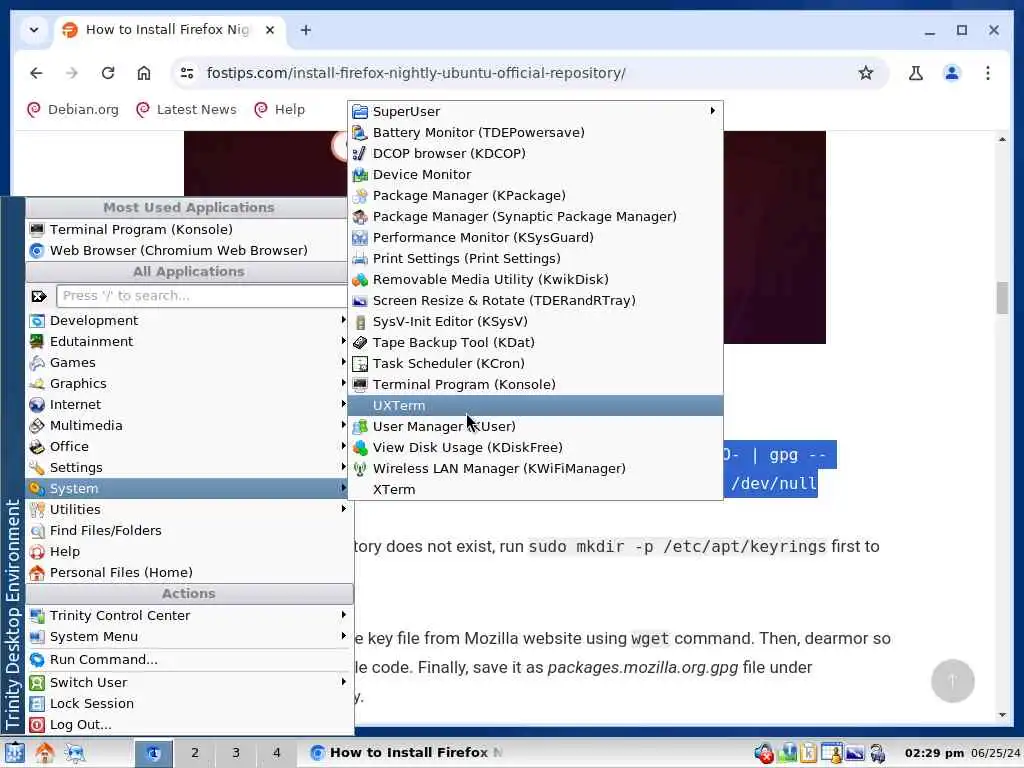Launch View Disk Usage (KDiskFree)
Viewport: 1024px width, 768px height.
pos(535,447)
